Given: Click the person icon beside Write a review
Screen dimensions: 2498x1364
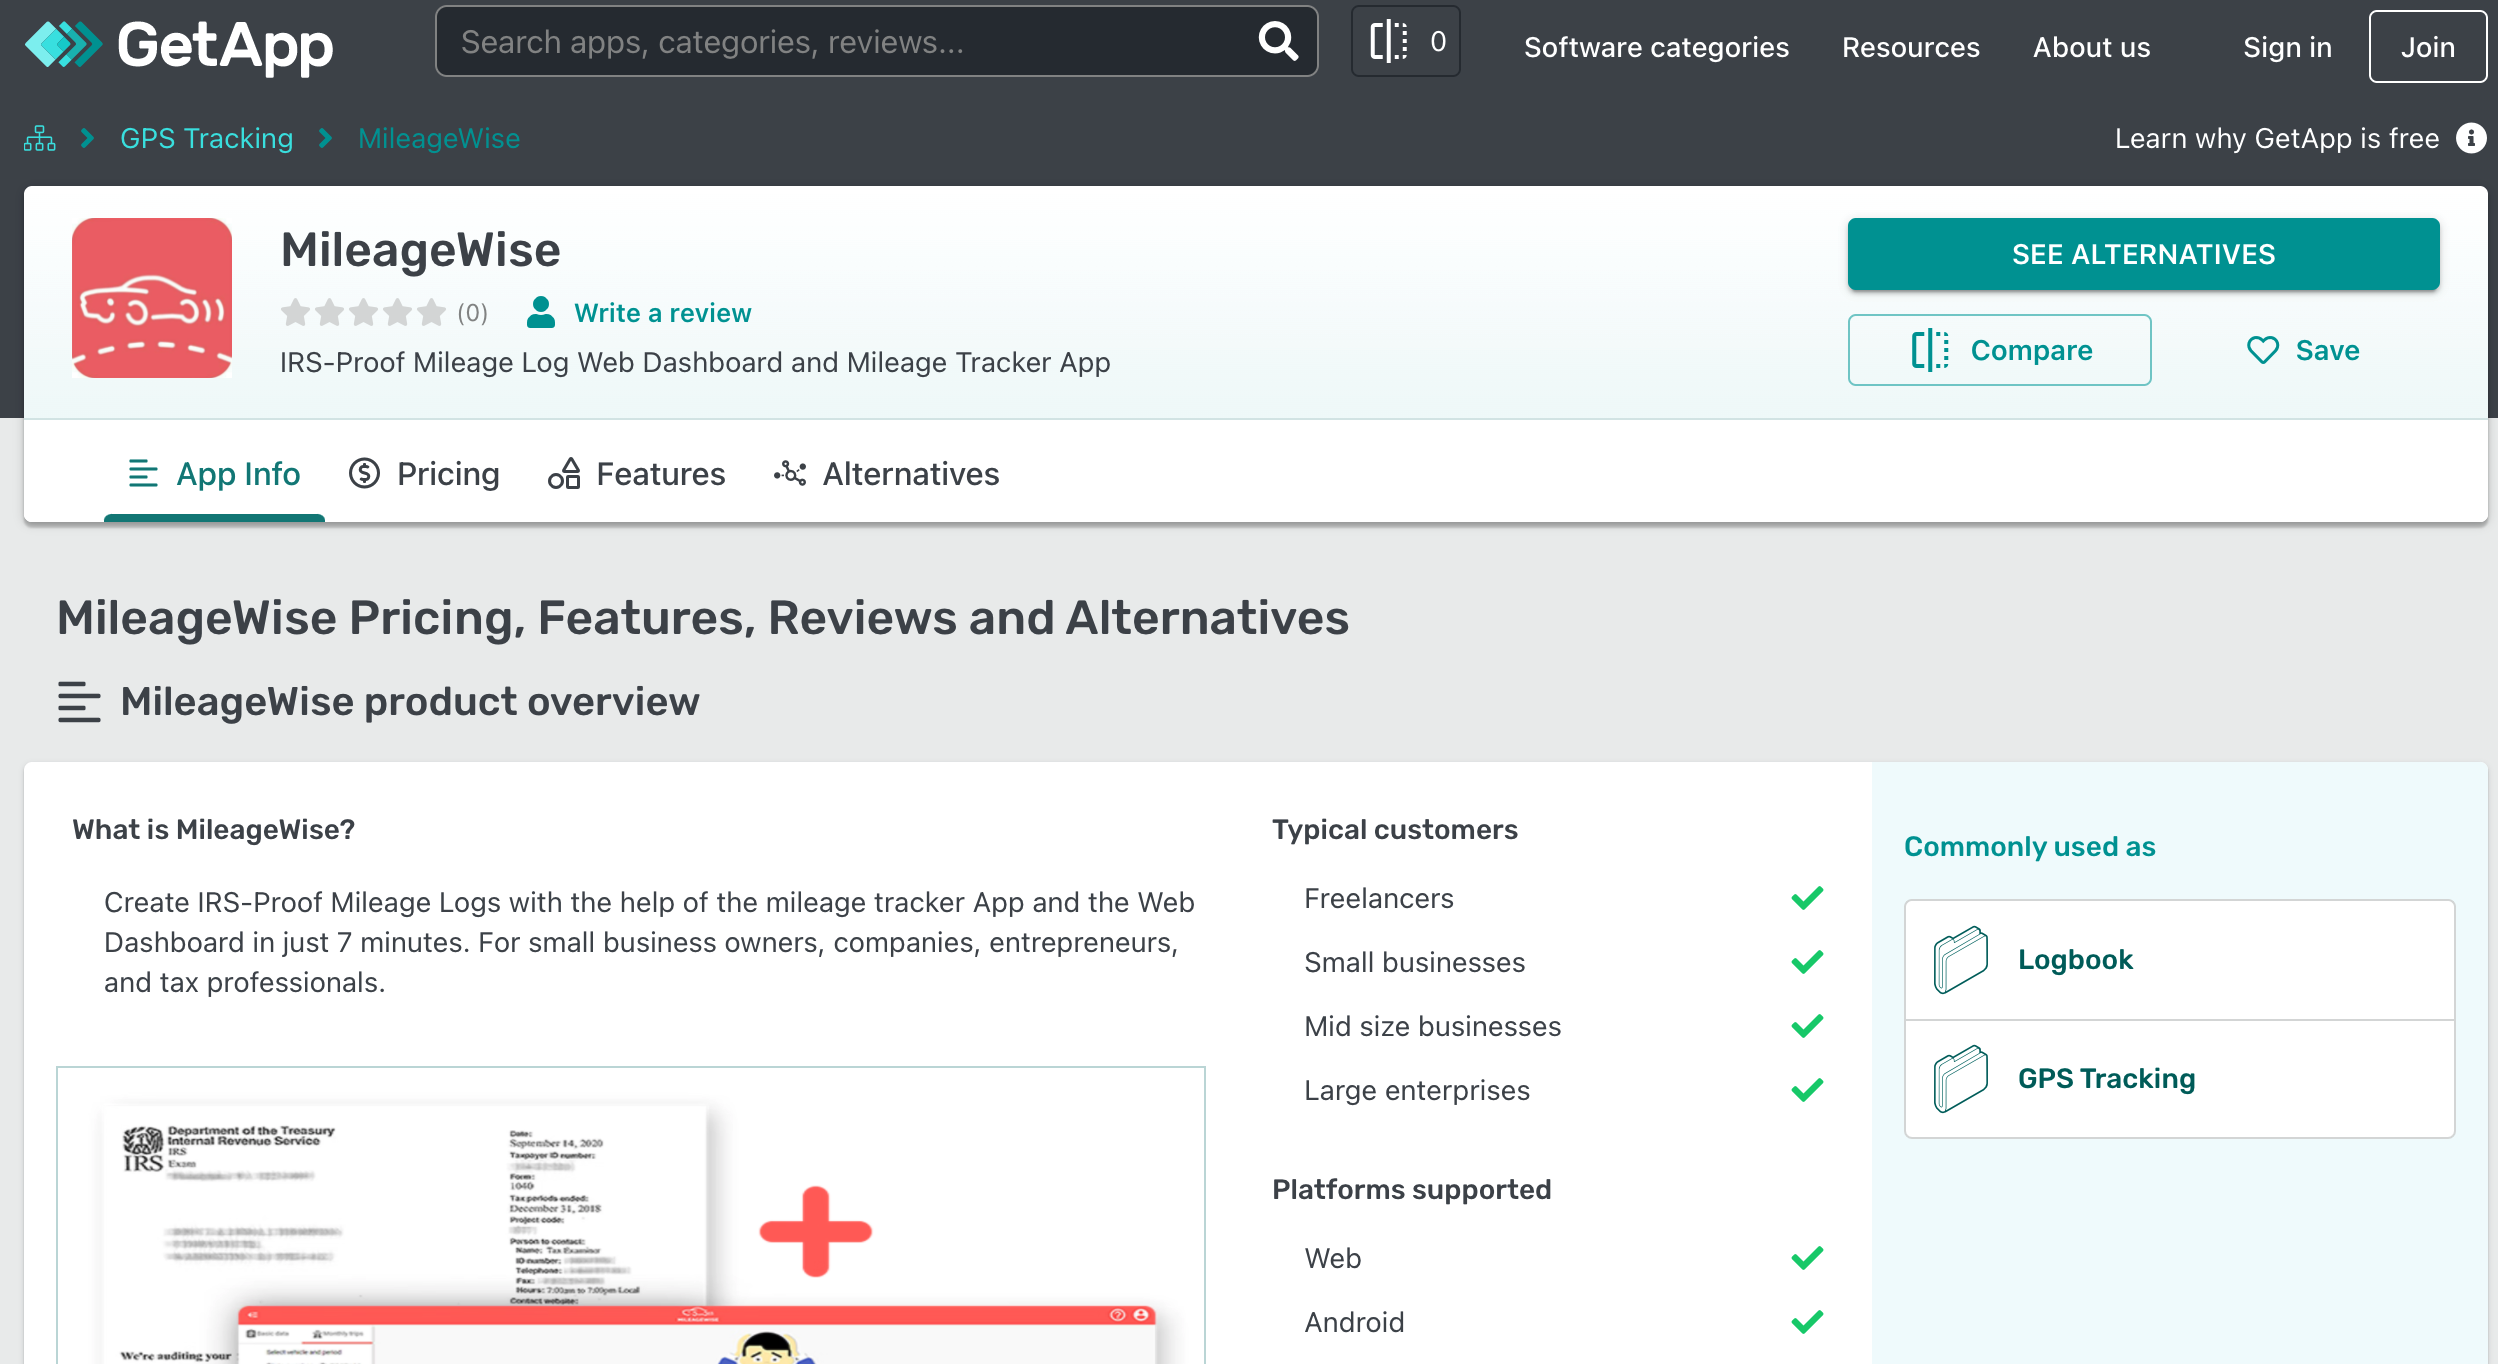Looking at the screenshot, I should (540, 312).
